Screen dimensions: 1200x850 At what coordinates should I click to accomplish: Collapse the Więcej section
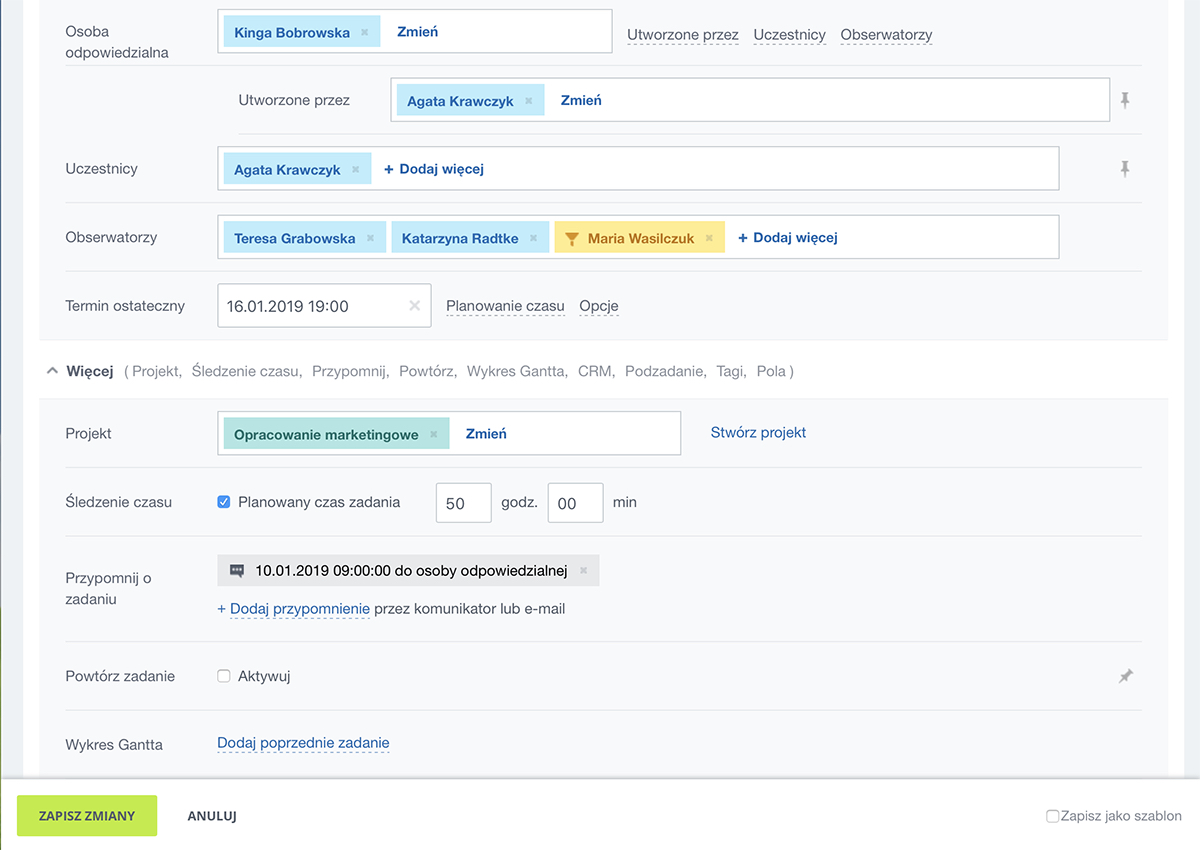point(52,371)
